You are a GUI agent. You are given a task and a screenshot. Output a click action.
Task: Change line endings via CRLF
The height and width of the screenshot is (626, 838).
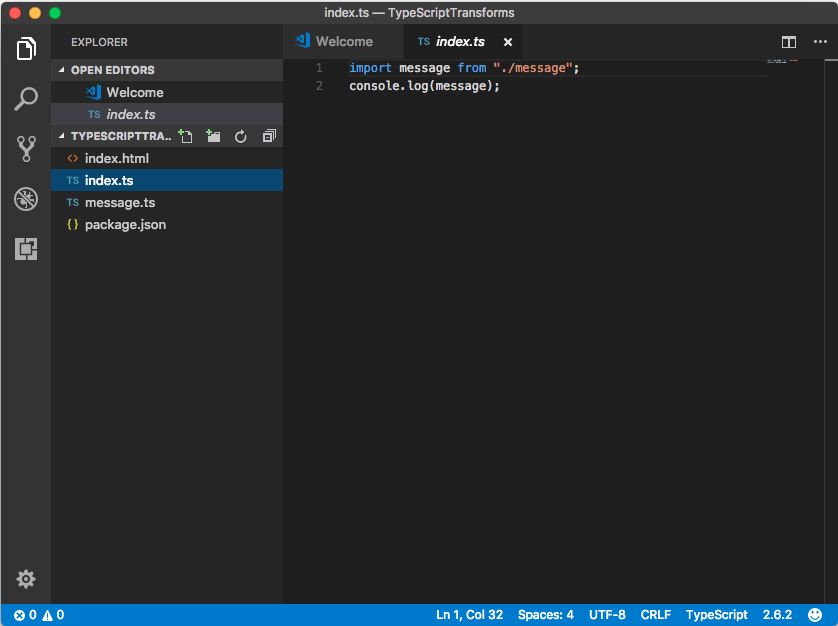pos(656,615)
